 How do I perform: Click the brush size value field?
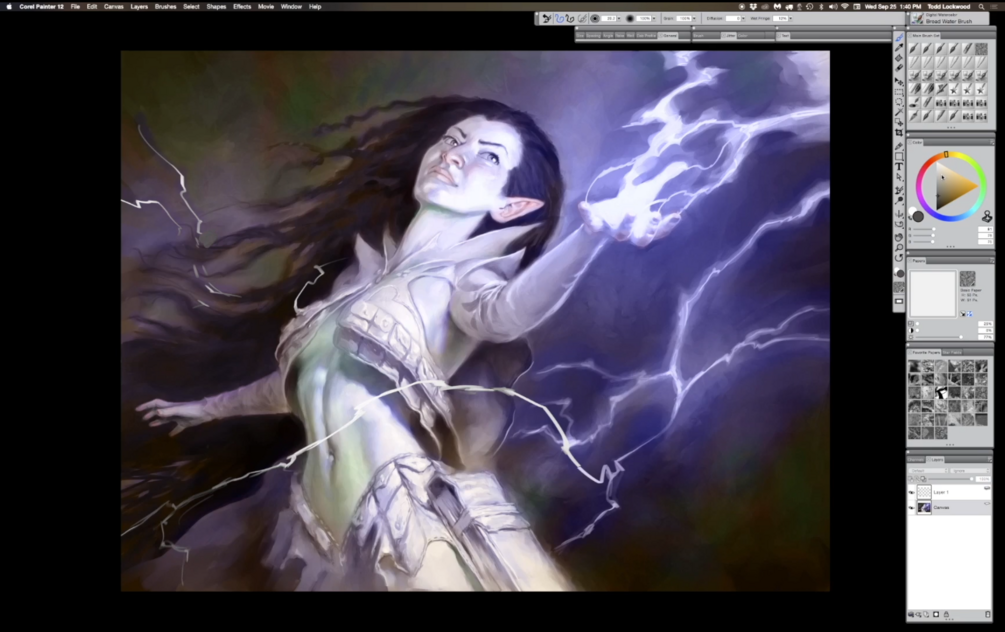(x=608, y=18)
